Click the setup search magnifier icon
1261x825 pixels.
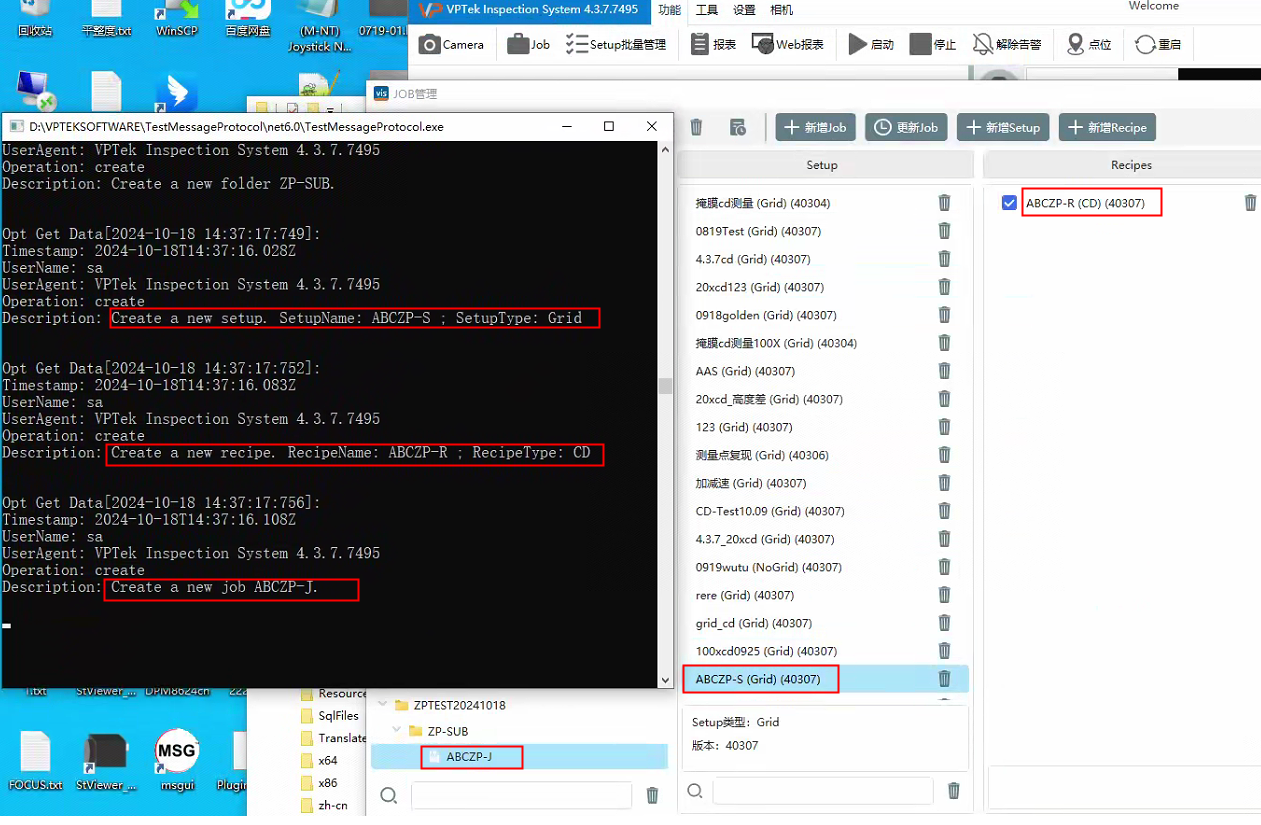[695, 791]
